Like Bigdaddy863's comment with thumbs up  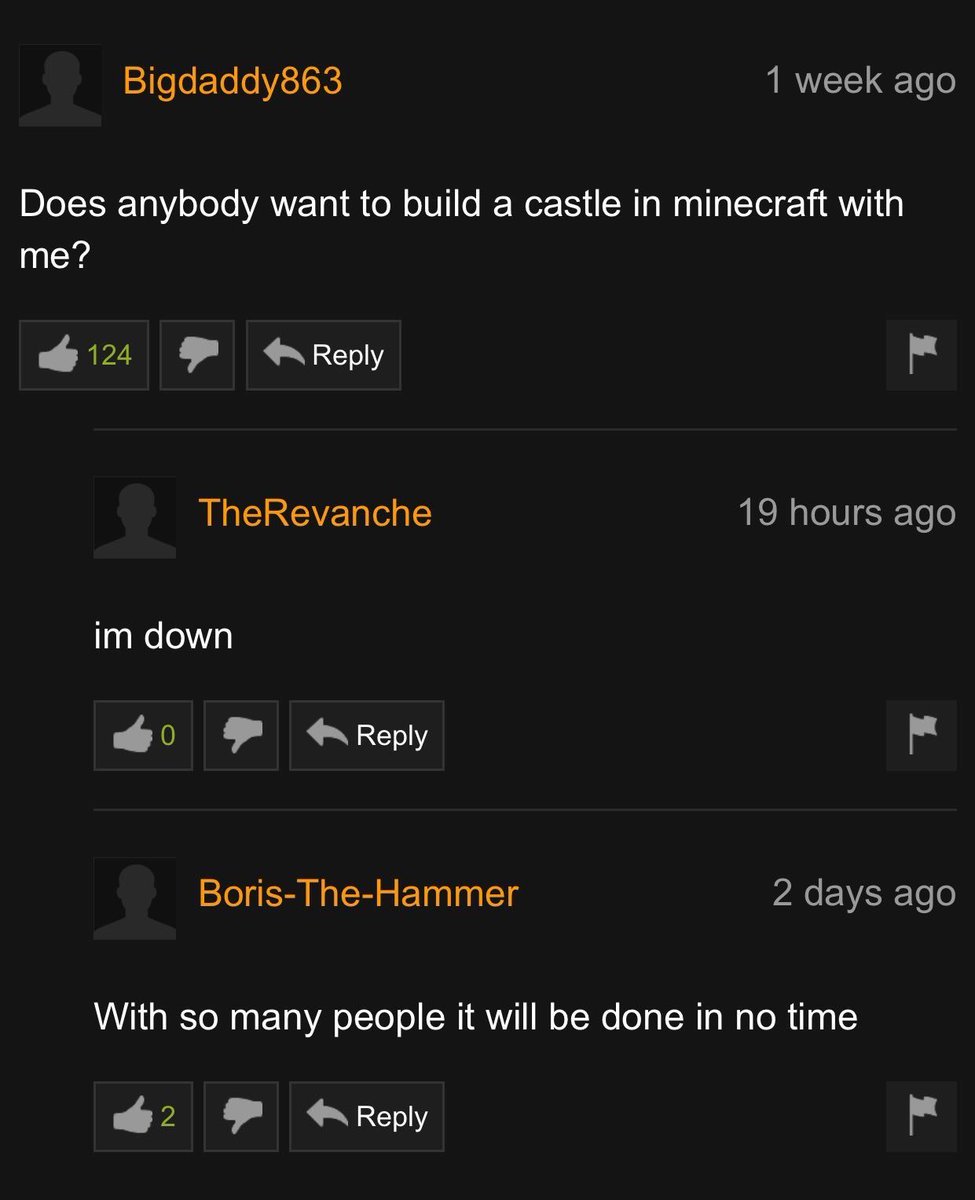(x=84, y=355)
